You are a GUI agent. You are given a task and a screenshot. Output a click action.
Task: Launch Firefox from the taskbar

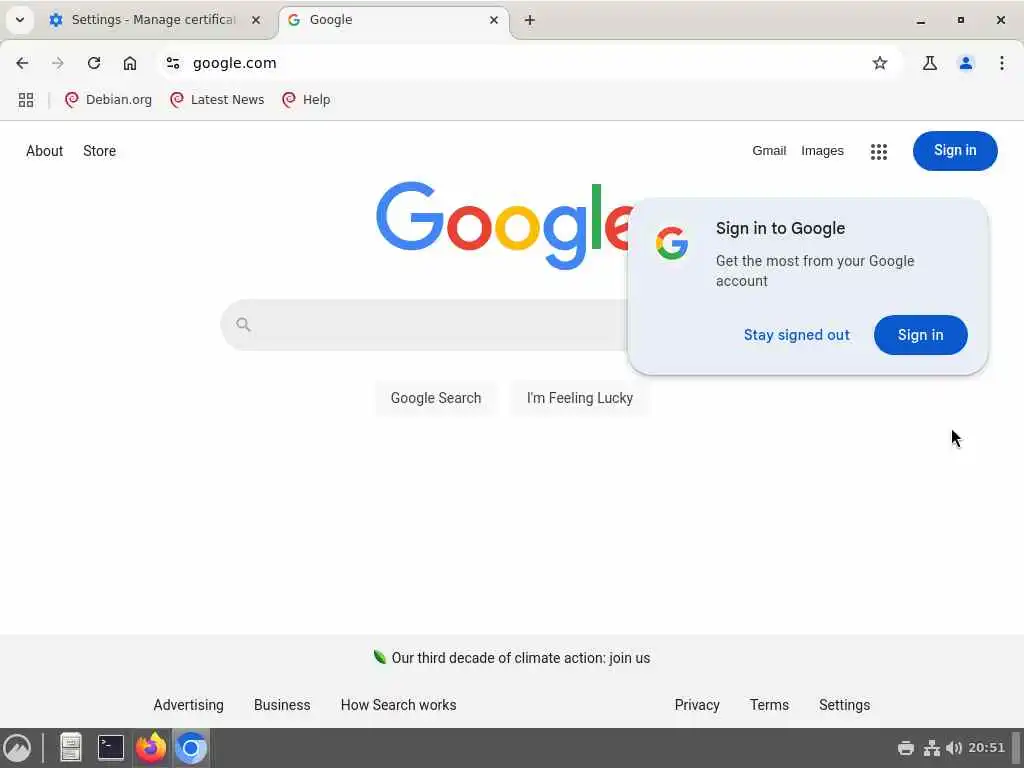click(151, 748)
